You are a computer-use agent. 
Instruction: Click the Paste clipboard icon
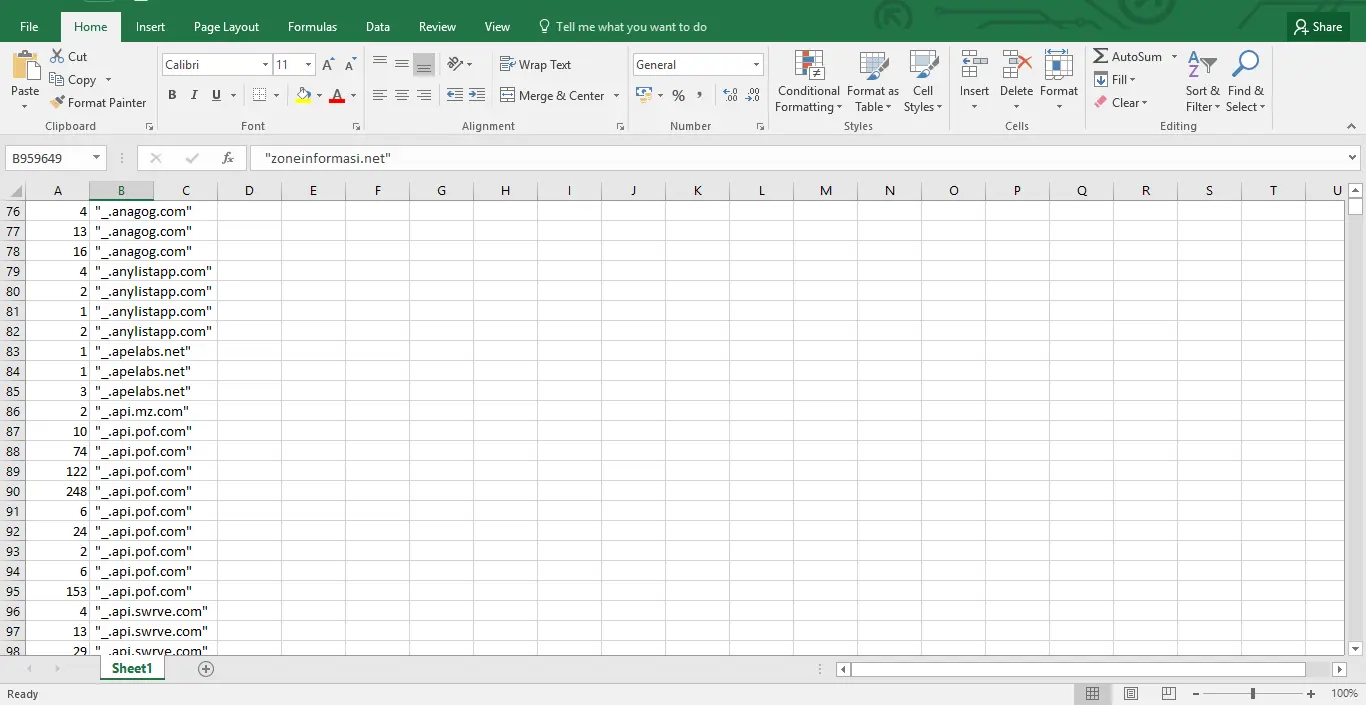[x=25, y=66]
